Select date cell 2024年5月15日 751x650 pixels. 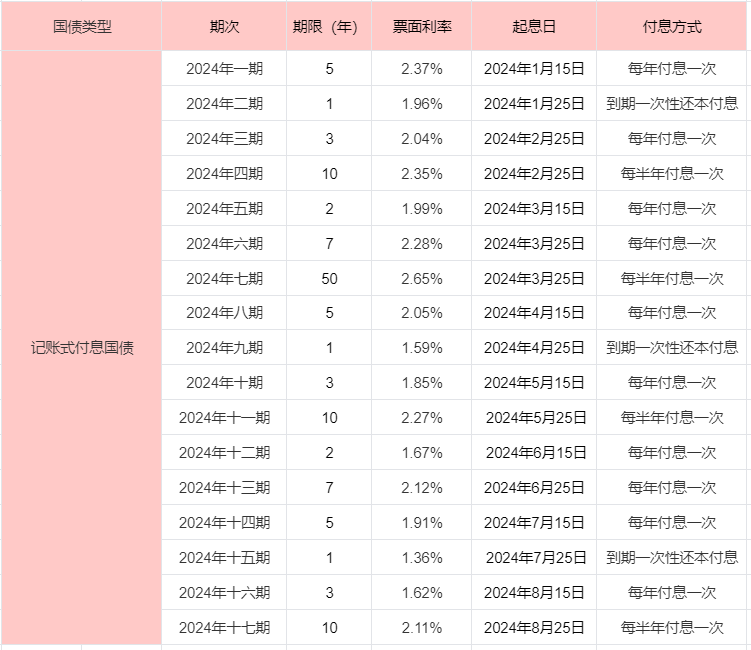[x=534, y=382]
